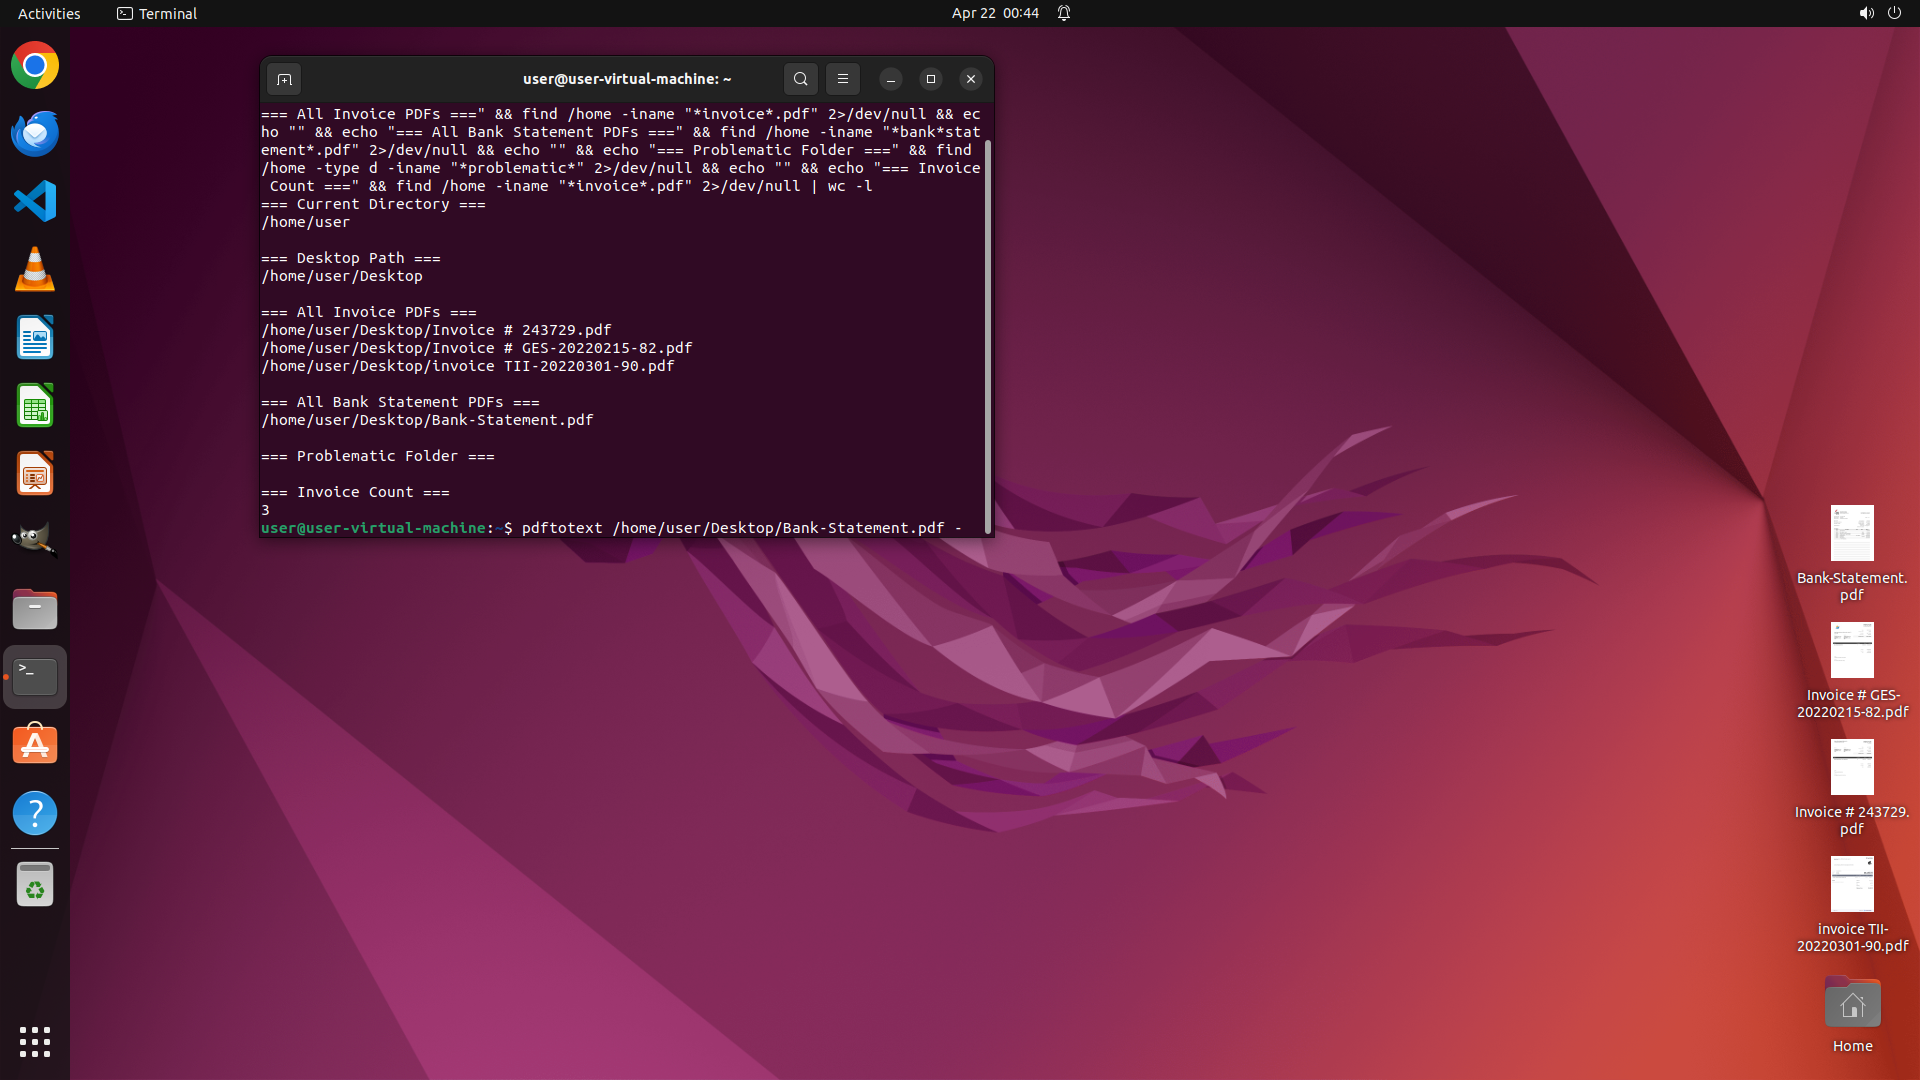Launch GIMP image editor from dock
Viewport: 1920px width, 1080px height.
35,541
